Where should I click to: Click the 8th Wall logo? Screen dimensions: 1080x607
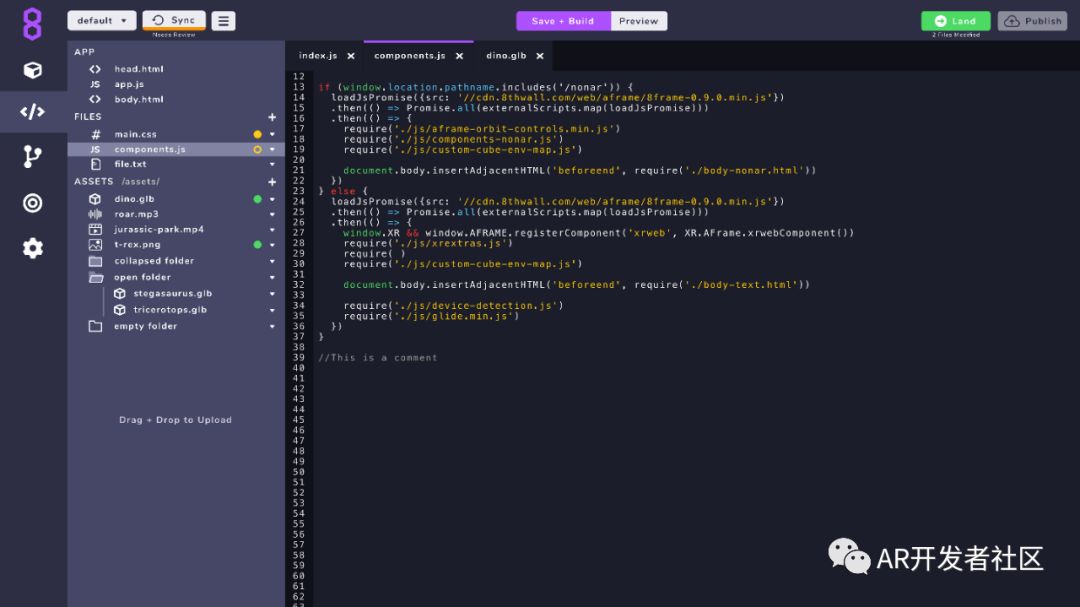tap(32, 24)
